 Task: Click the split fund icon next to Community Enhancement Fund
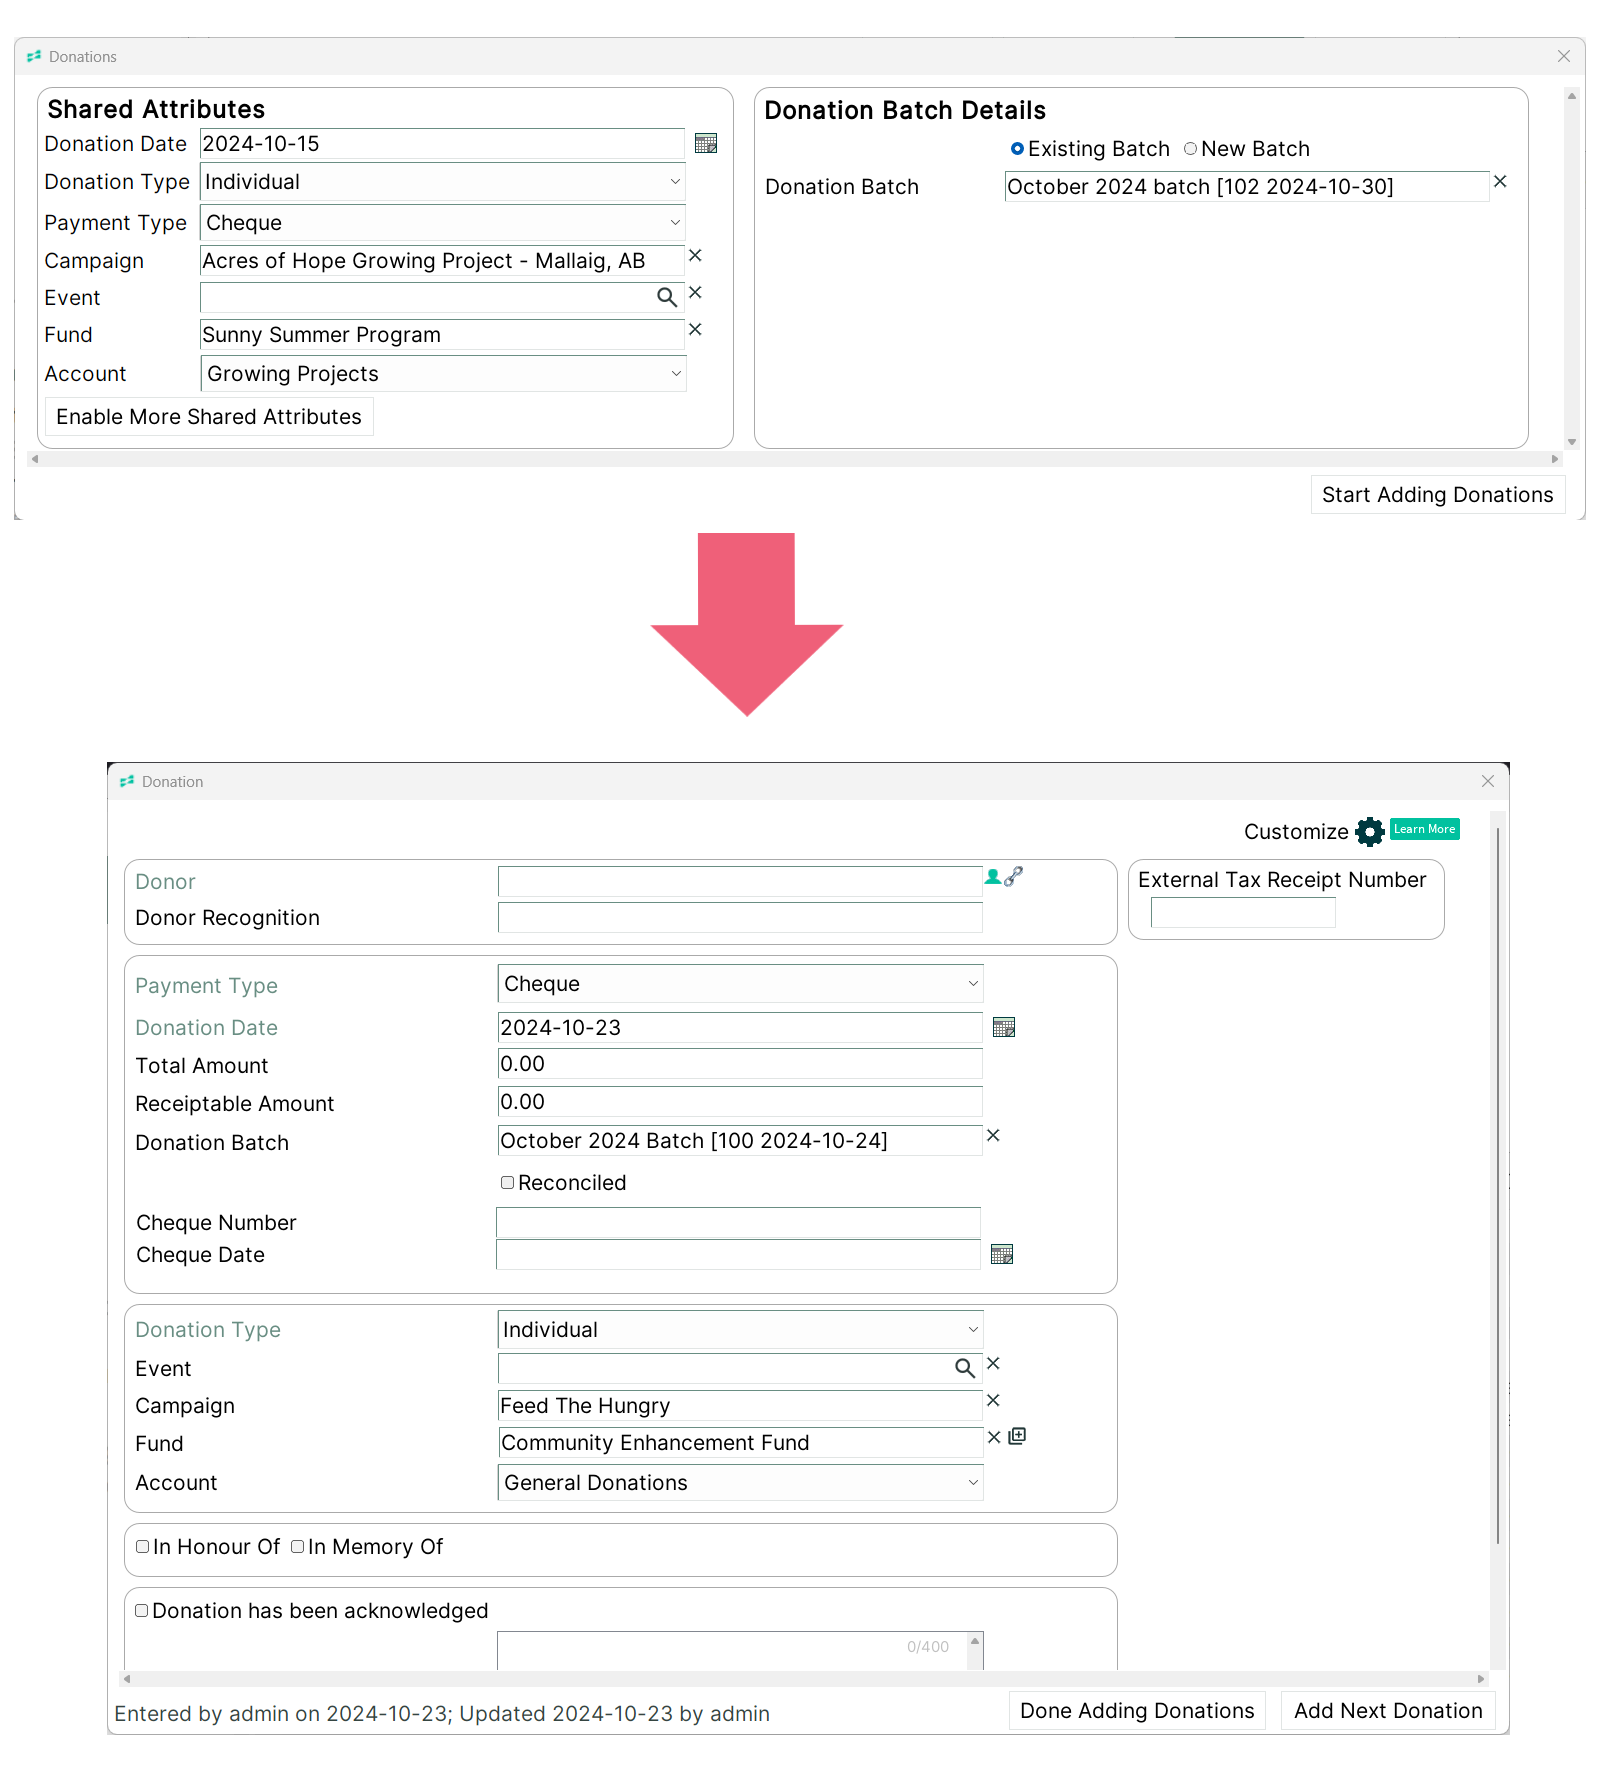click(x=1018, y=1437)
